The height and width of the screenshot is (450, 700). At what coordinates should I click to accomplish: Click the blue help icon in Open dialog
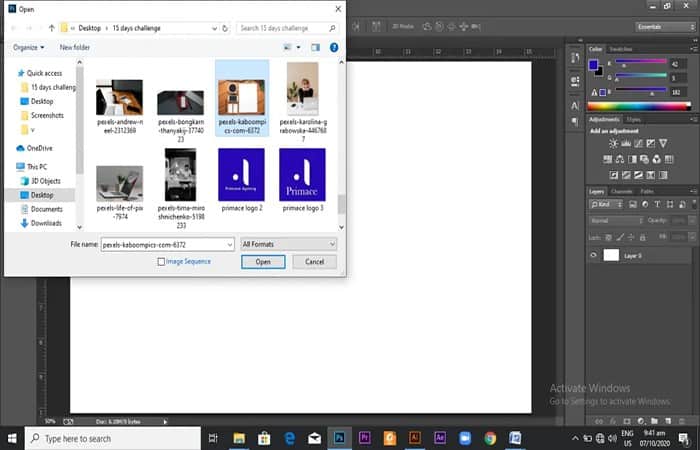click(334, 47)
